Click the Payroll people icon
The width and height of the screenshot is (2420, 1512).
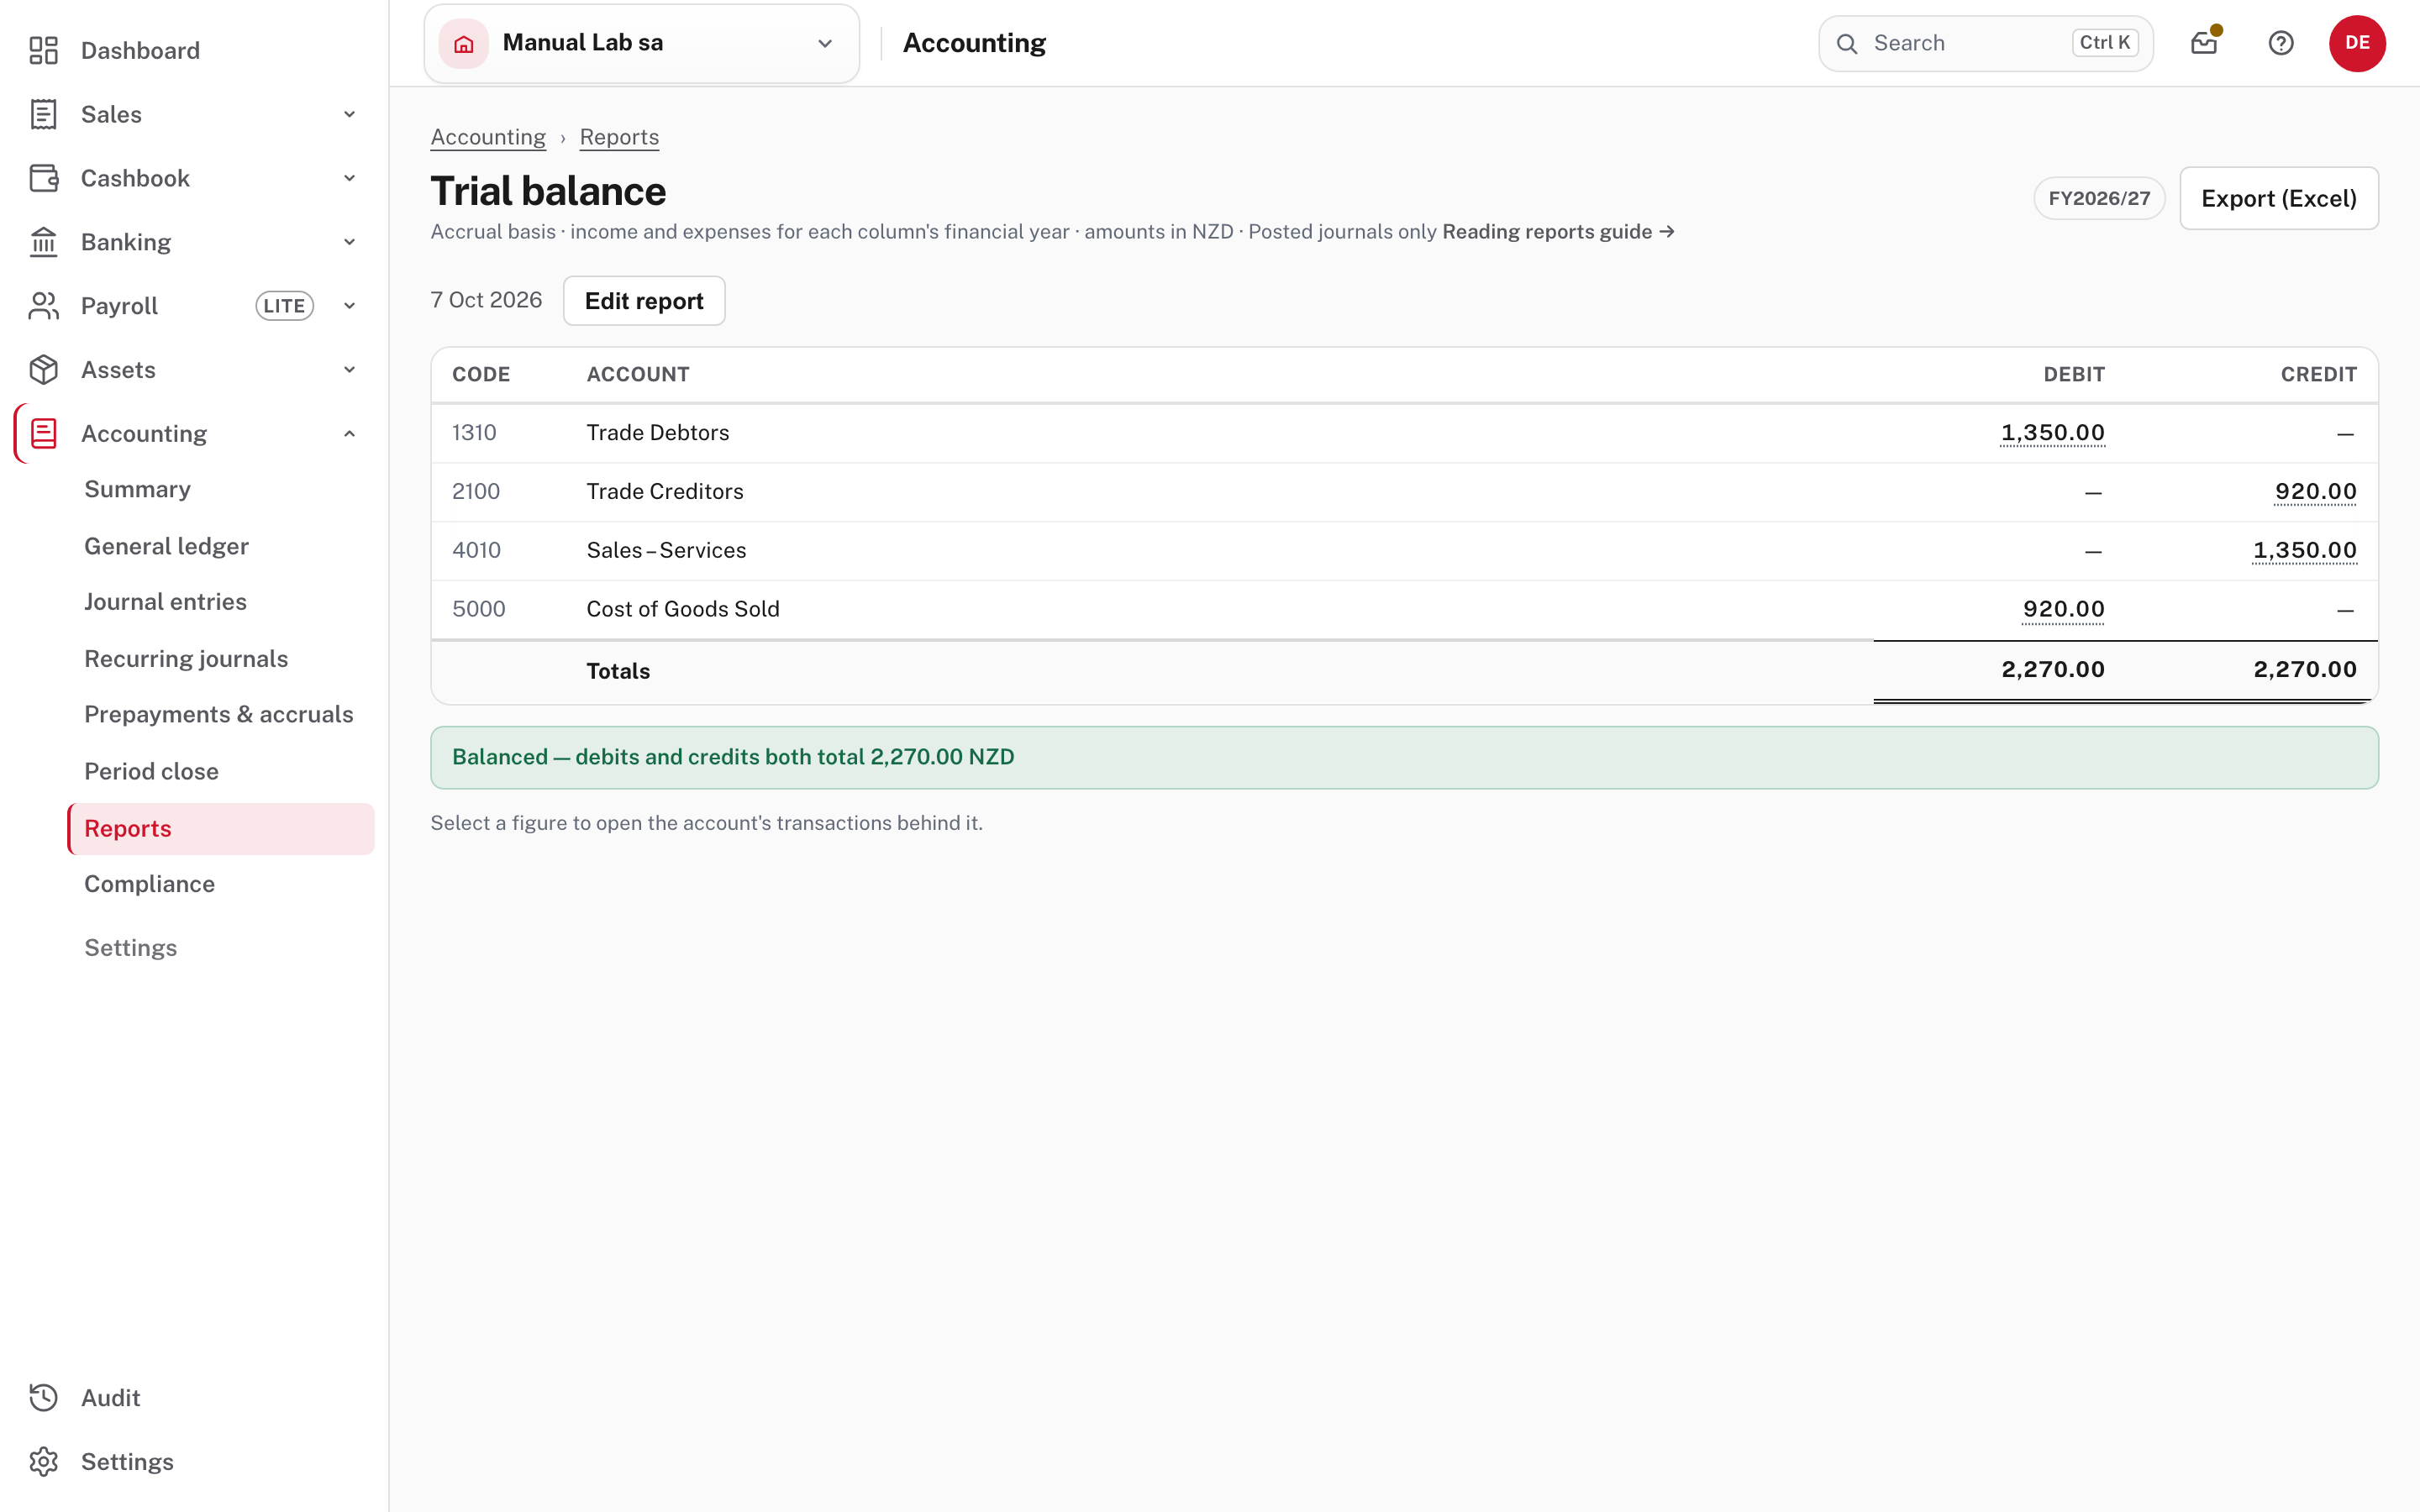click(43, 306)
